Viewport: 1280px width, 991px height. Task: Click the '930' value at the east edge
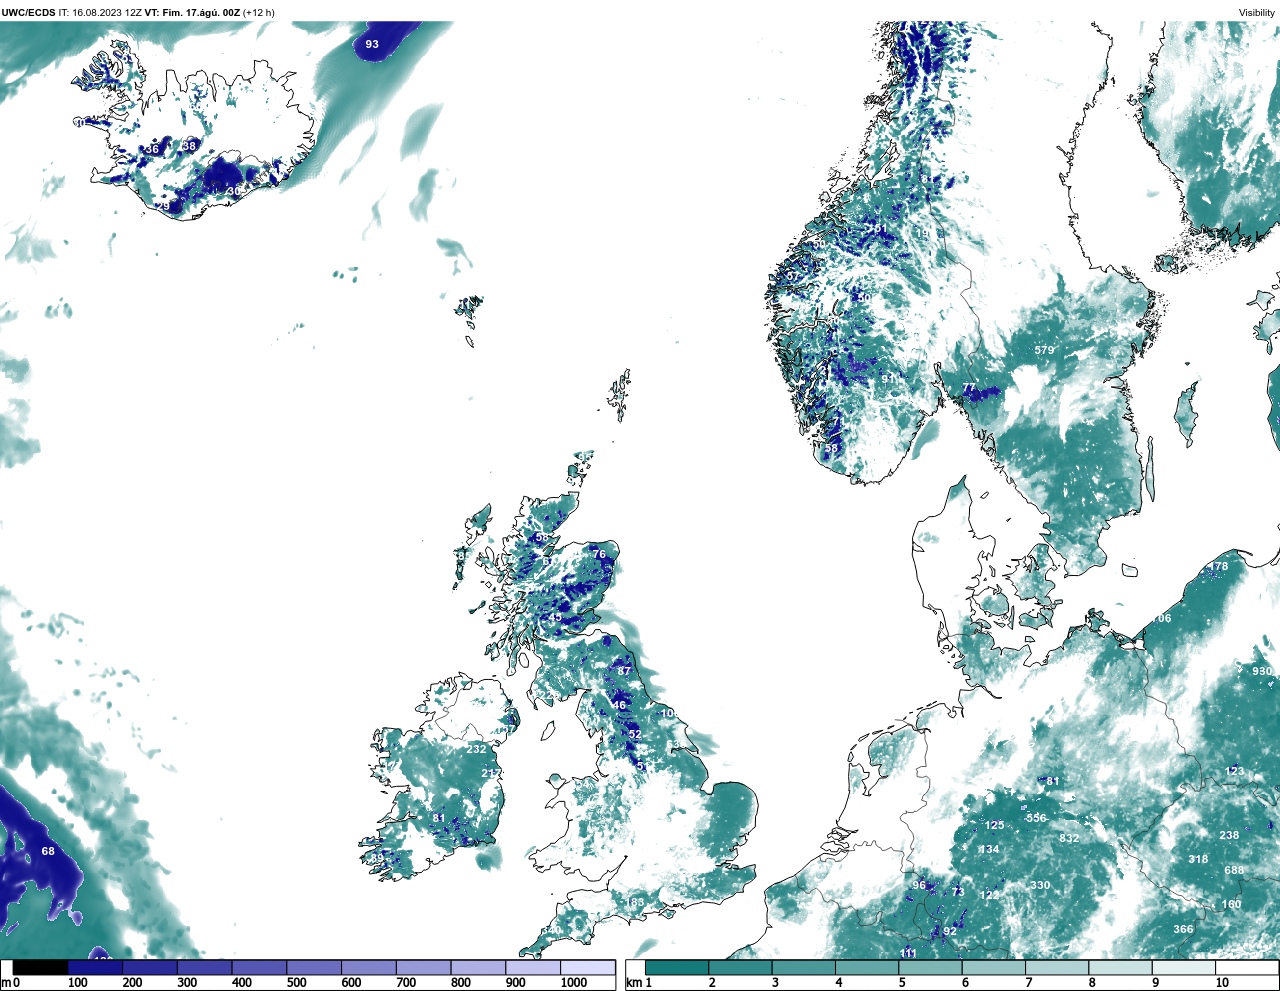(x=1262, y=671)
